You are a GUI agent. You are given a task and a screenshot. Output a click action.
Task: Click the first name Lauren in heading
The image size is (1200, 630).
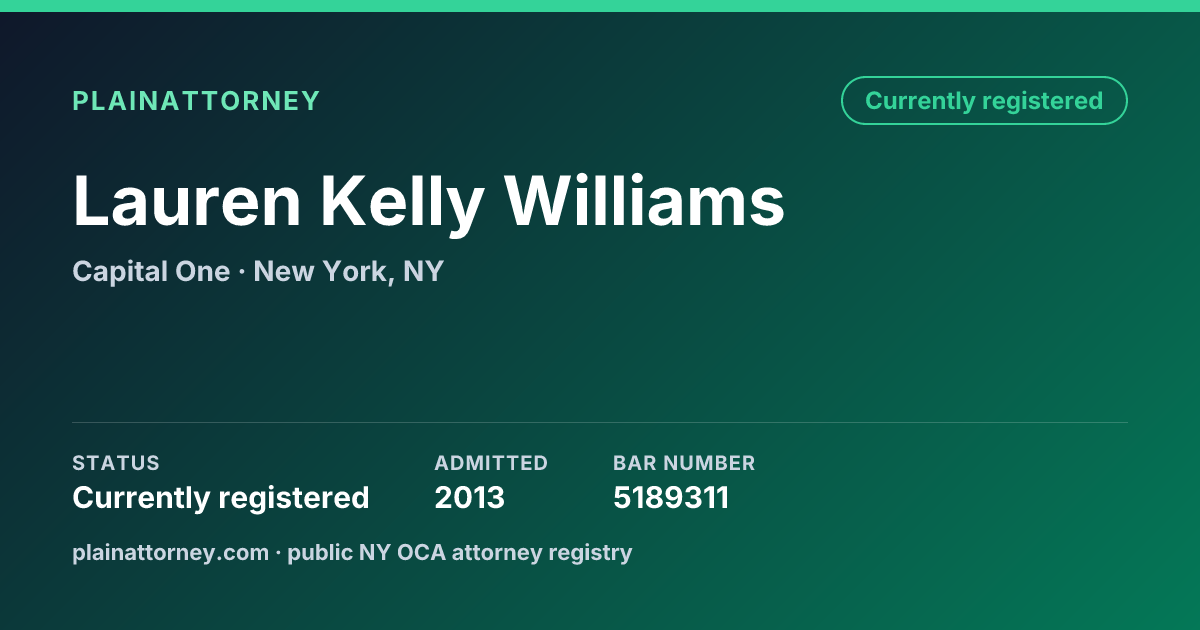click(187, 202)
